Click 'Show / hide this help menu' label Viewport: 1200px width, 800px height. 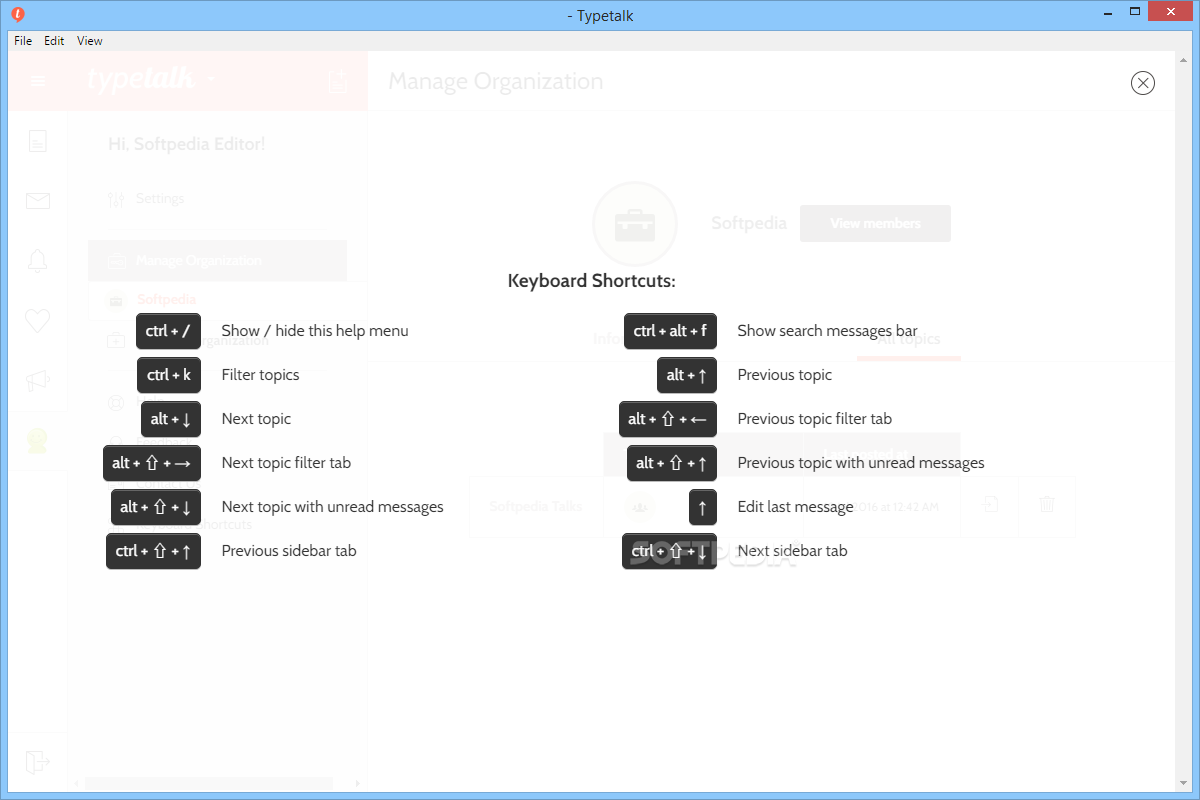click(315, 331)
